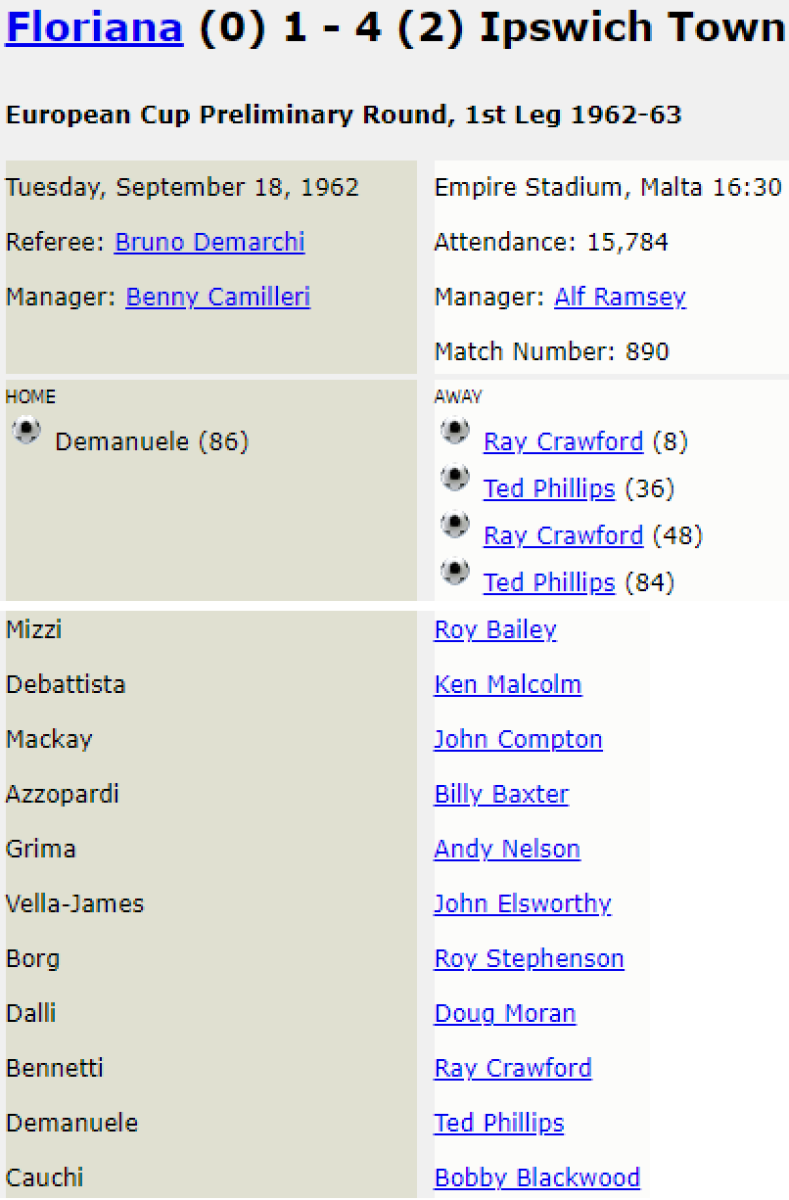Click the football icon beside Ray Crawford (48)

coord(455,525)
